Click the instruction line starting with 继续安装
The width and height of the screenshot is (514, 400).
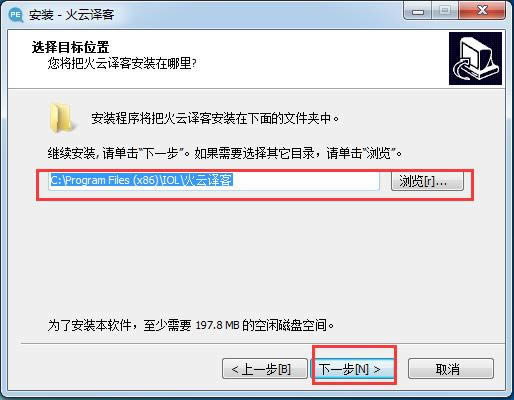click(225, 154)
